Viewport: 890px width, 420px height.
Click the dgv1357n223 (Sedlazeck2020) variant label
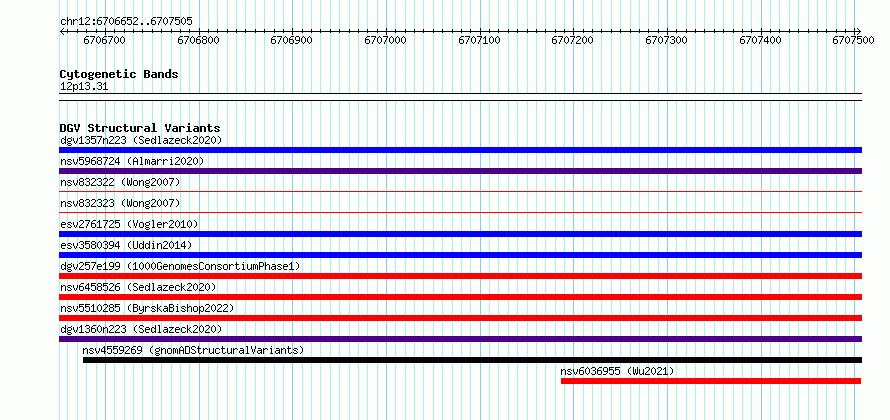(x=141, y=140)
